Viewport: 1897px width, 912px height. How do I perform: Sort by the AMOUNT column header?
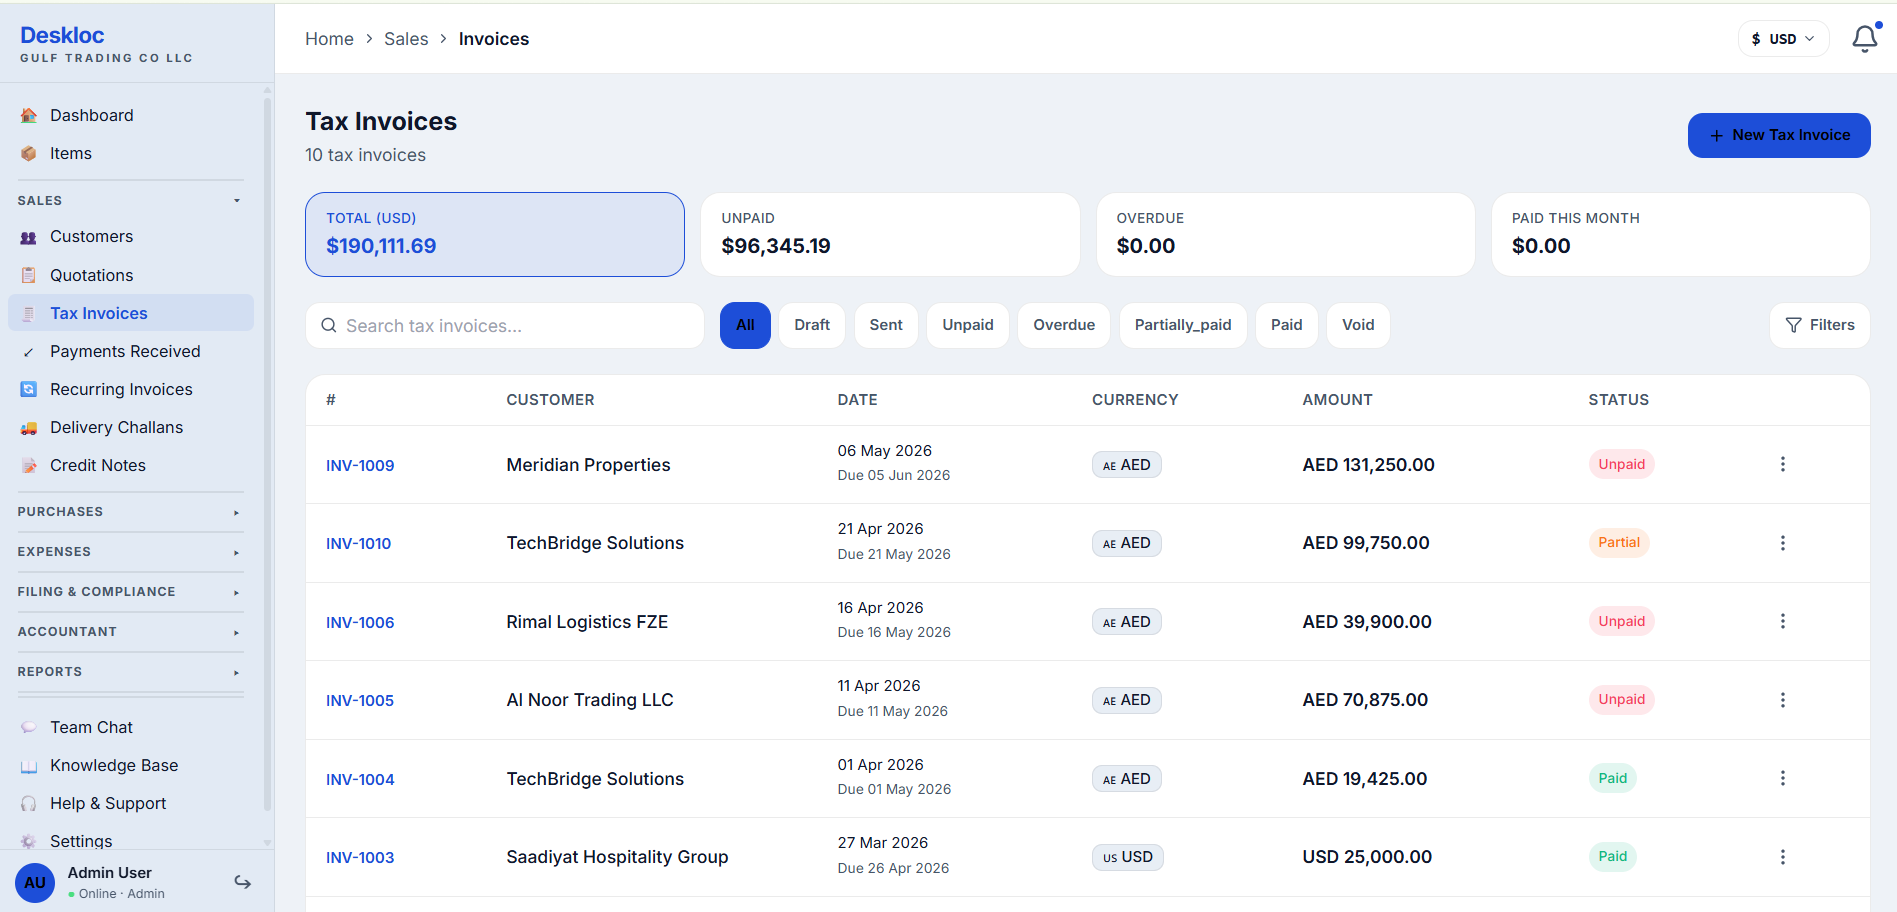click(1337, 400)
